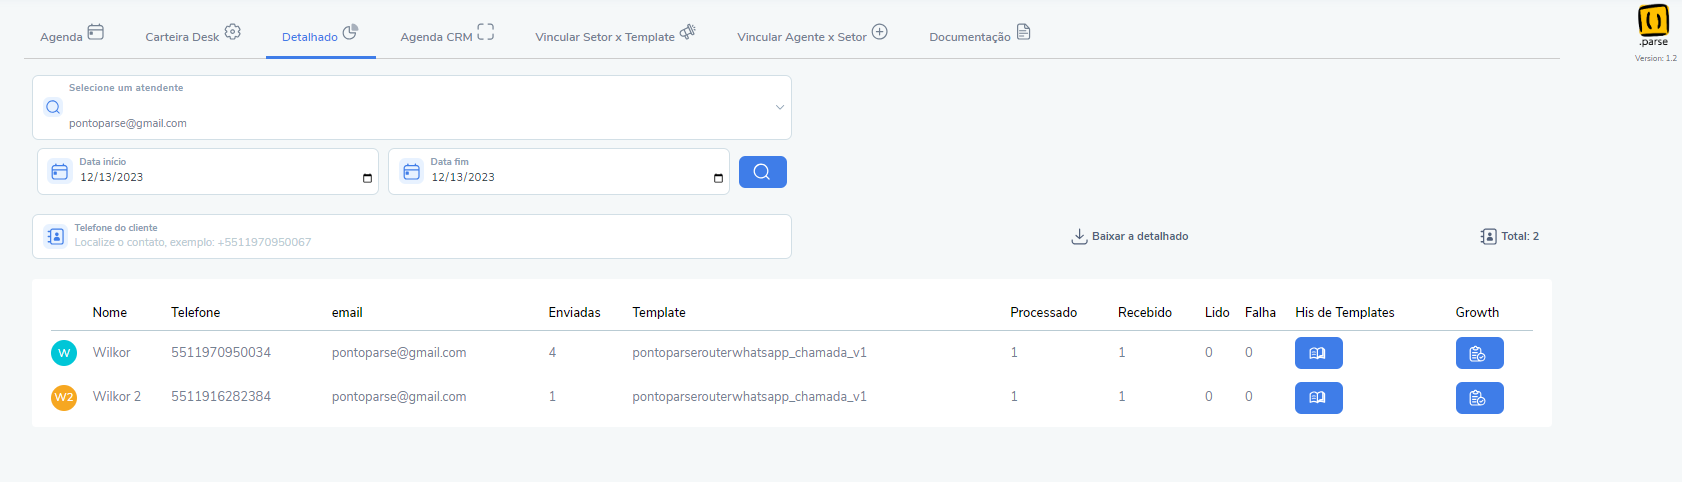Open Growth report for Wilkor 2
This screenshot has height=482, width=1682.
(x=1479, y=398)
